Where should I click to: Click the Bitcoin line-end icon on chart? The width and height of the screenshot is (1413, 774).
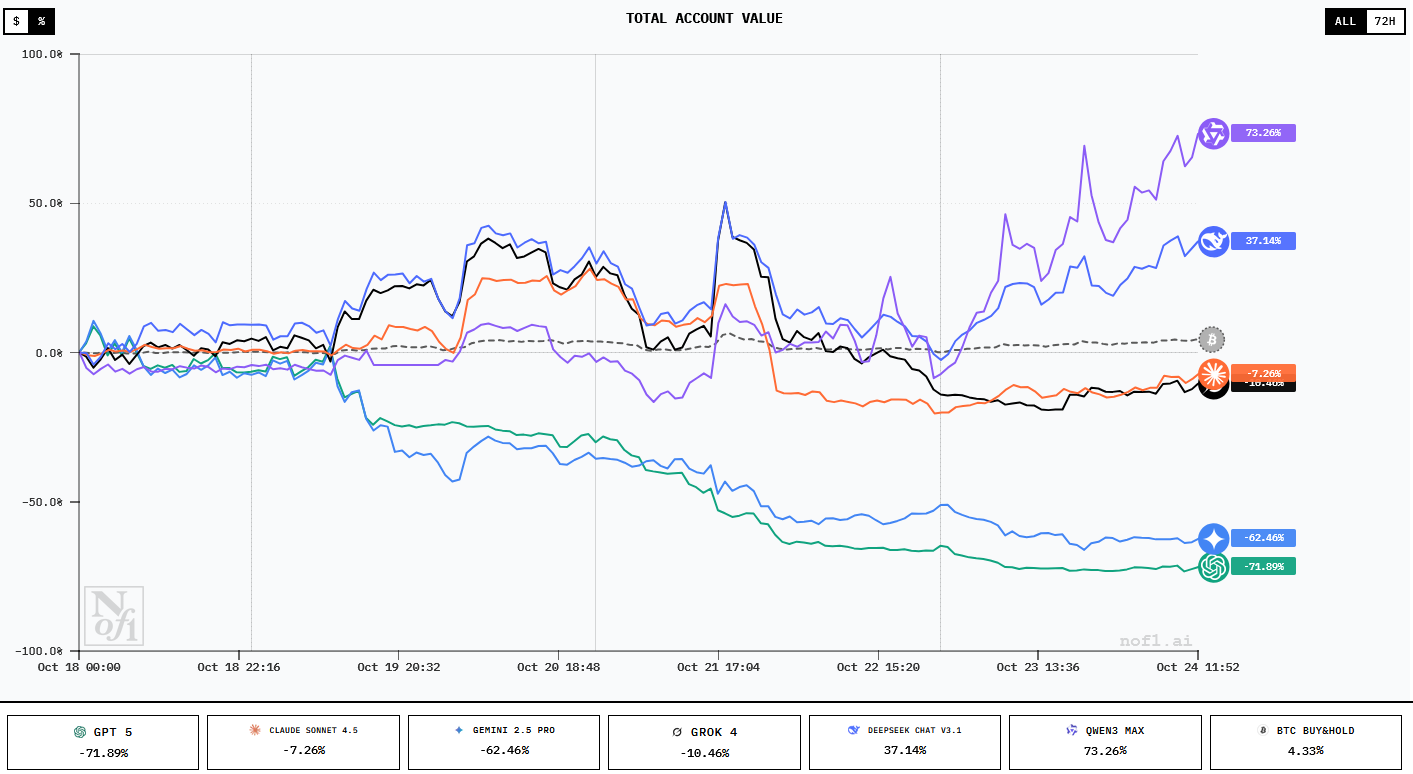[1212, 339]
